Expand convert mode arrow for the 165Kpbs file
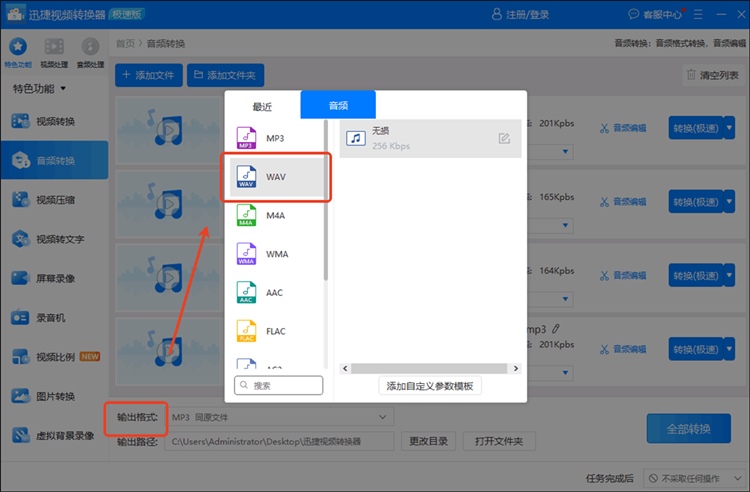Screen dimensions: 750x492 point(729,202)
